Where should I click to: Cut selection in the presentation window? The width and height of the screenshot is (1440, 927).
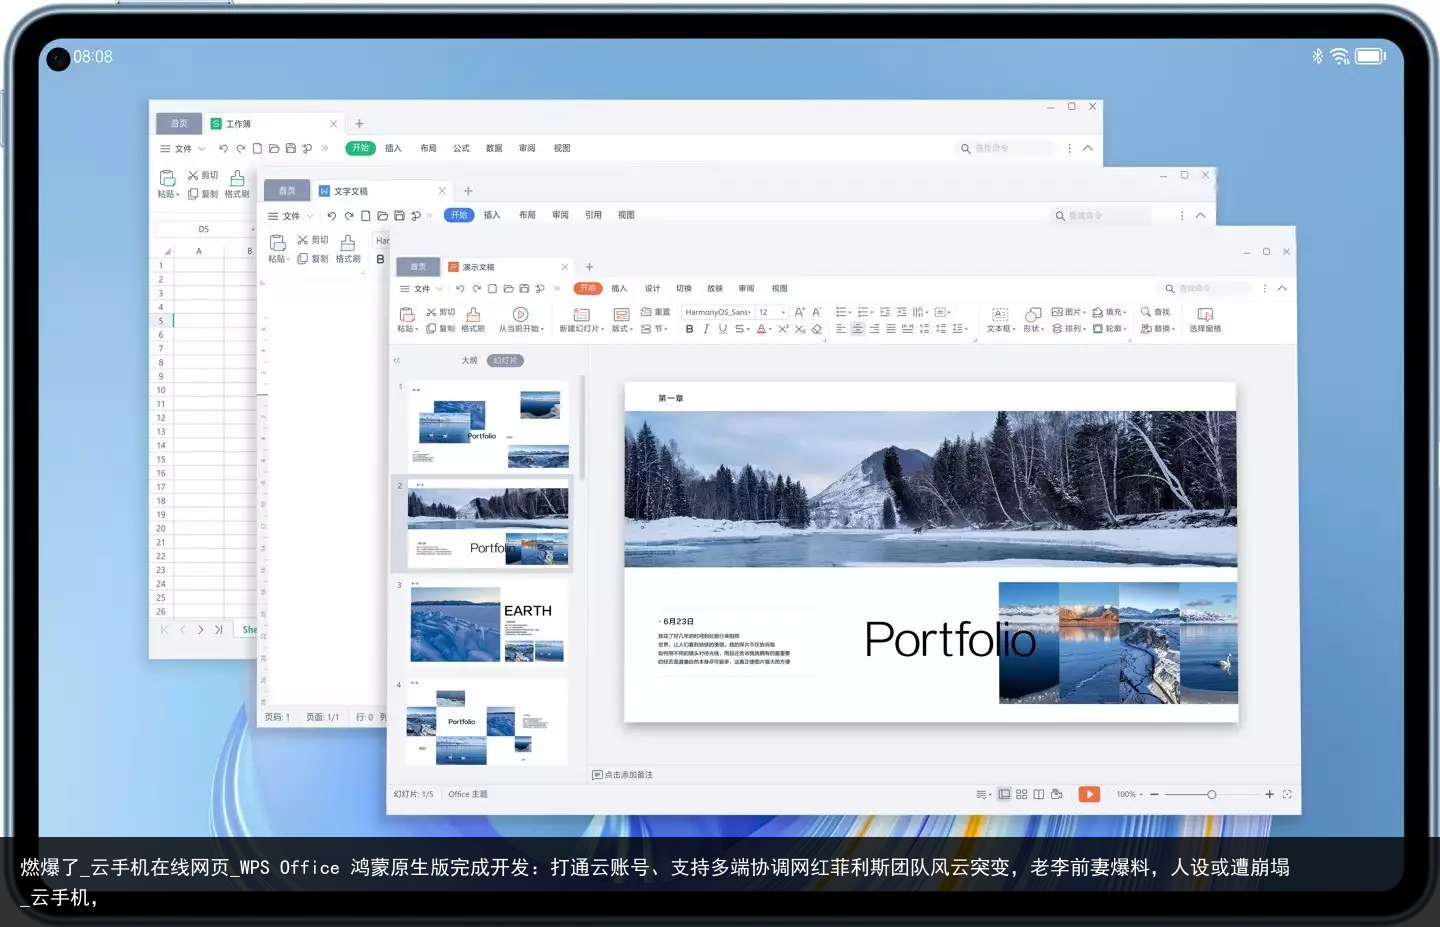[x=440, y=312]
